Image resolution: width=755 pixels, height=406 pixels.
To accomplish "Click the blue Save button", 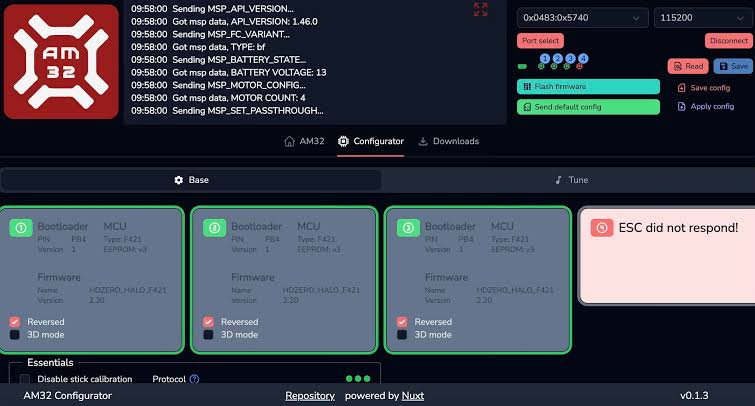I will pos(733,66).
